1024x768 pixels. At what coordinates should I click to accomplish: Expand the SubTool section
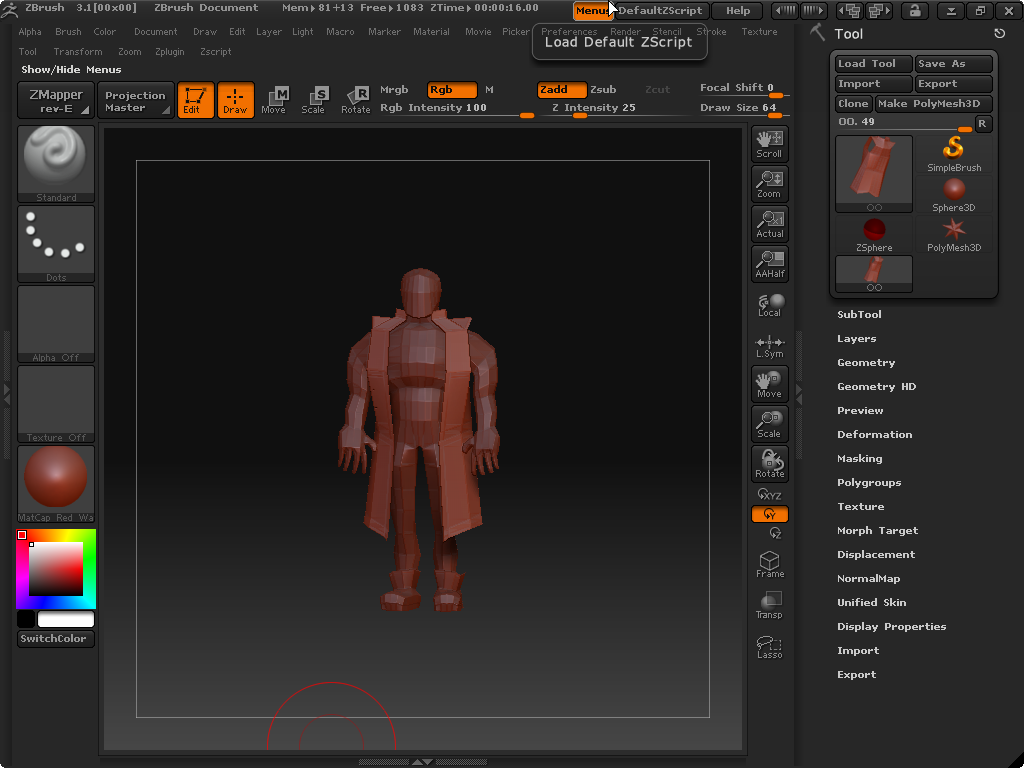(x=859, y=314)
